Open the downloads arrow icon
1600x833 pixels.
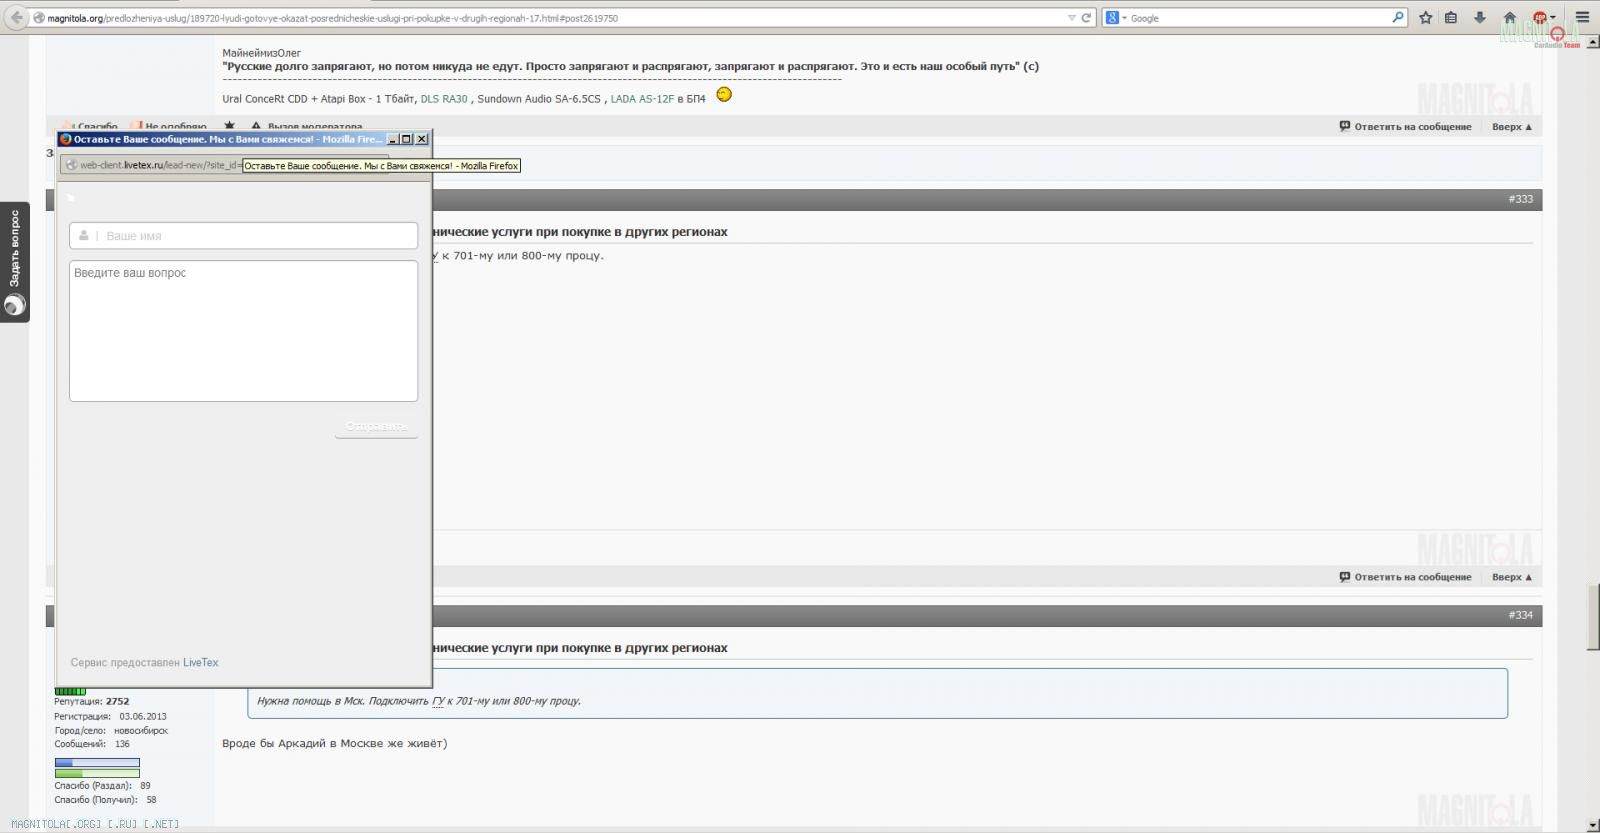point(1480,18)
